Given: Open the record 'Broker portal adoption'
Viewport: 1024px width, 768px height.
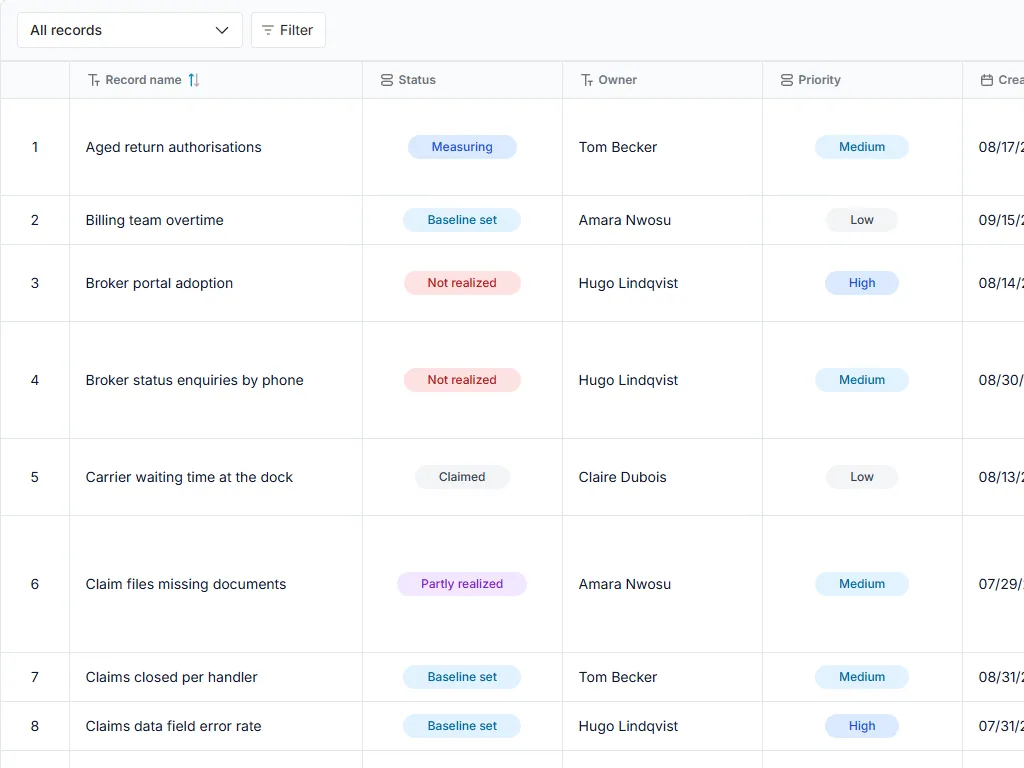Looking at the screenshot, I should (x=159, y=283).
